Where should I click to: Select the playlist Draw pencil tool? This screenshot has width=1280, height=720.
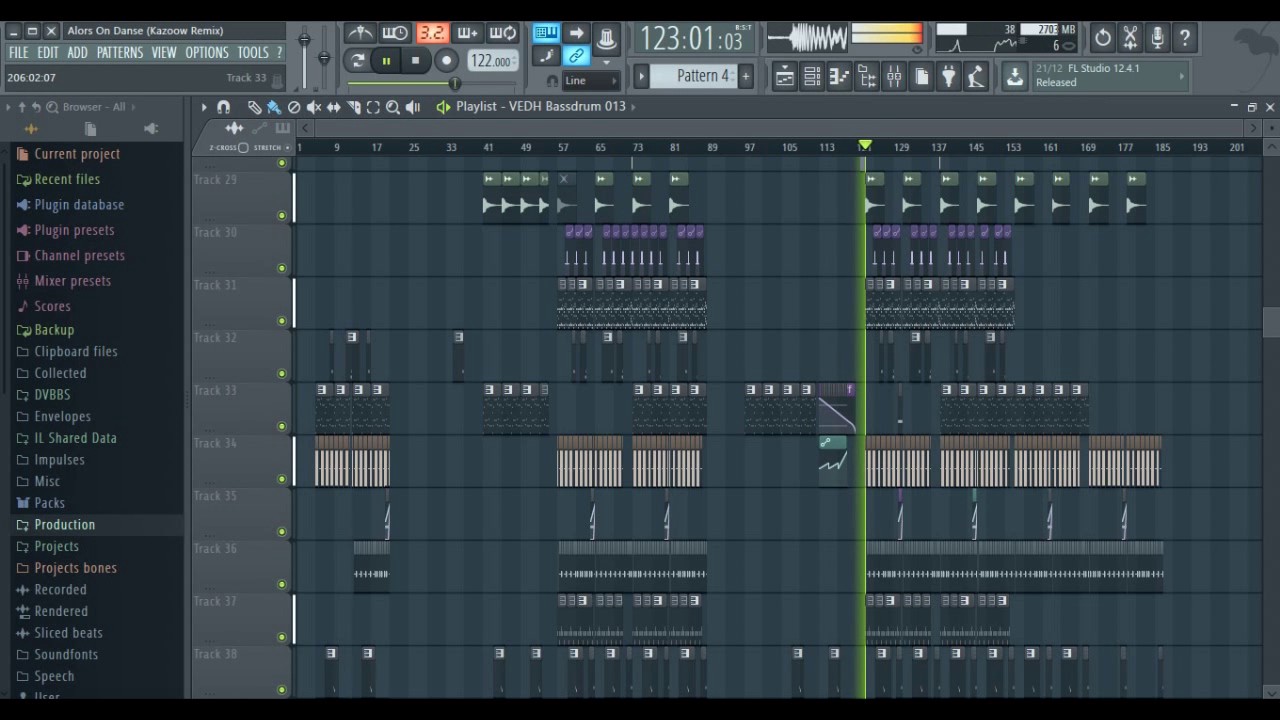click(254, 107)
